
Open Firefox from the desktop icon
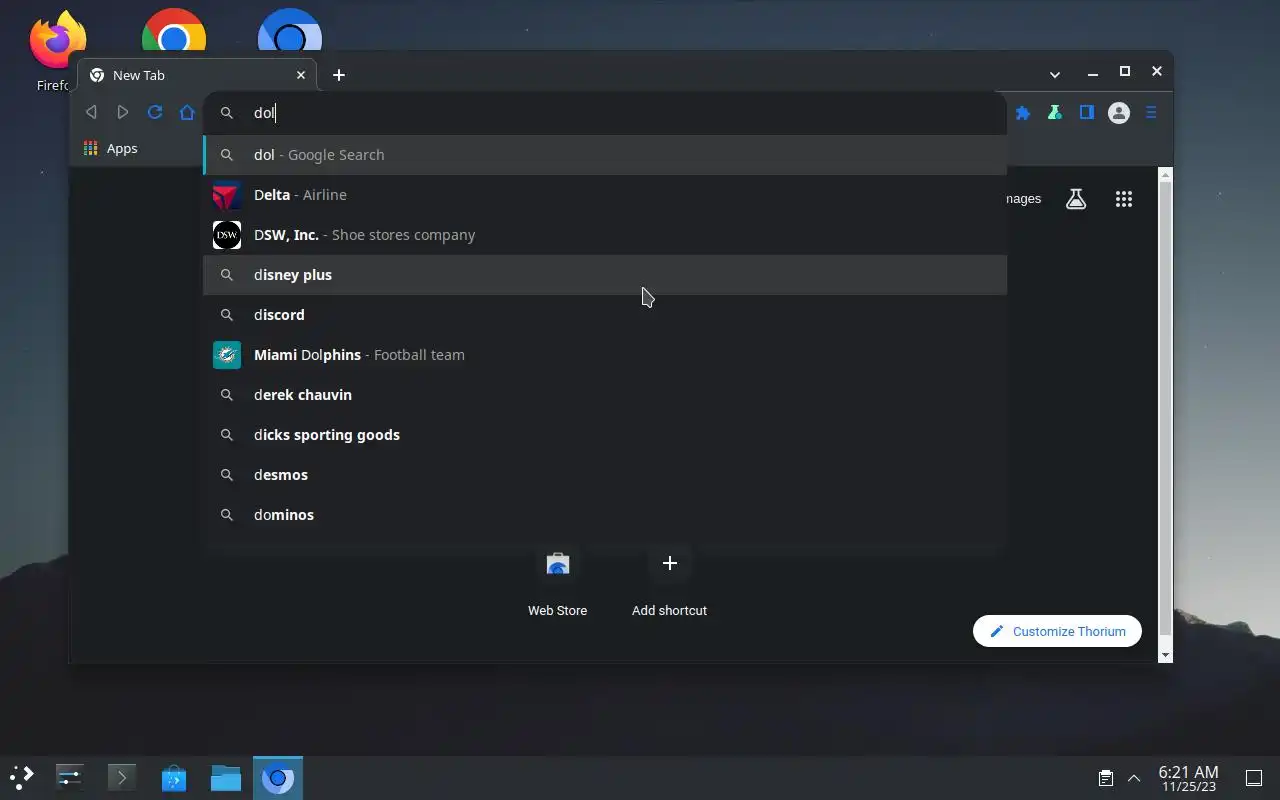(x=57, y=50)
